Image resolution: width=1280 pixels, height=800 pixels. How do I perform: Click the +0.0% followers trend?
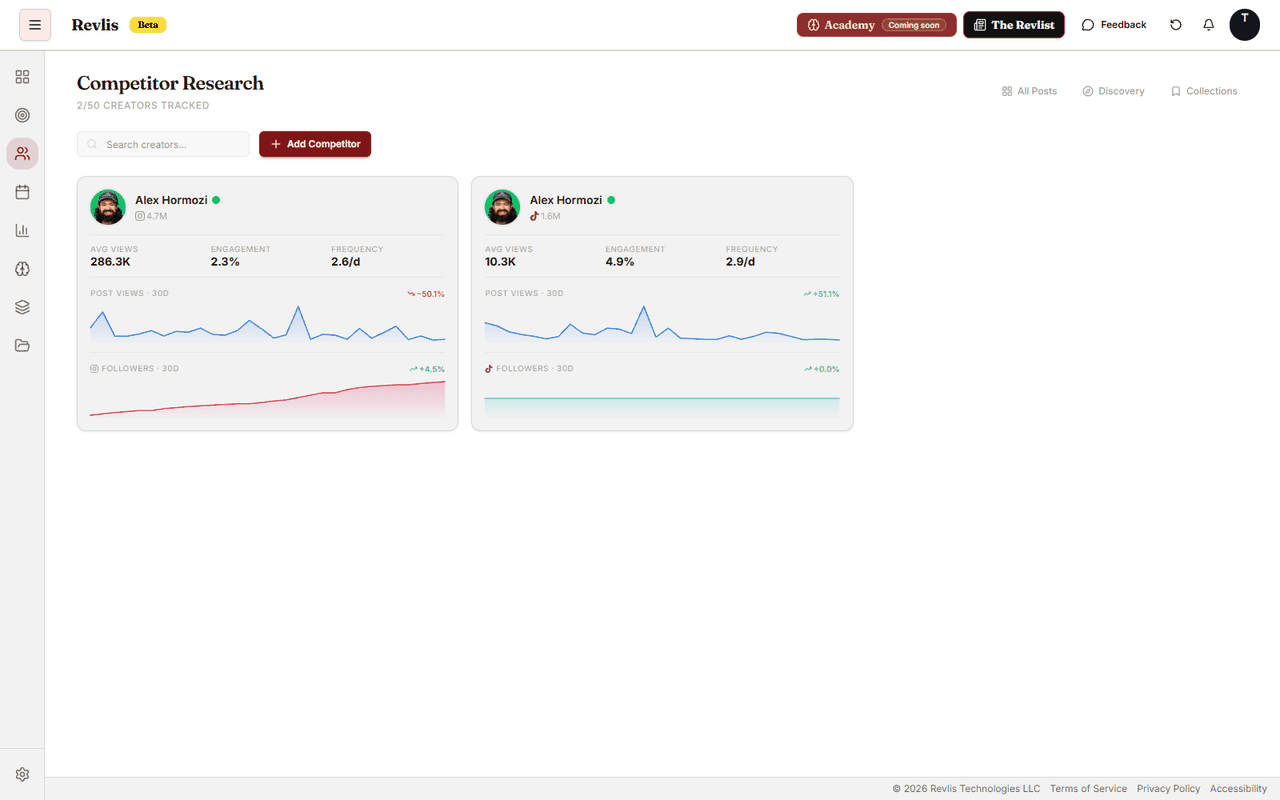pyautogui.click(x=822, y=369)
